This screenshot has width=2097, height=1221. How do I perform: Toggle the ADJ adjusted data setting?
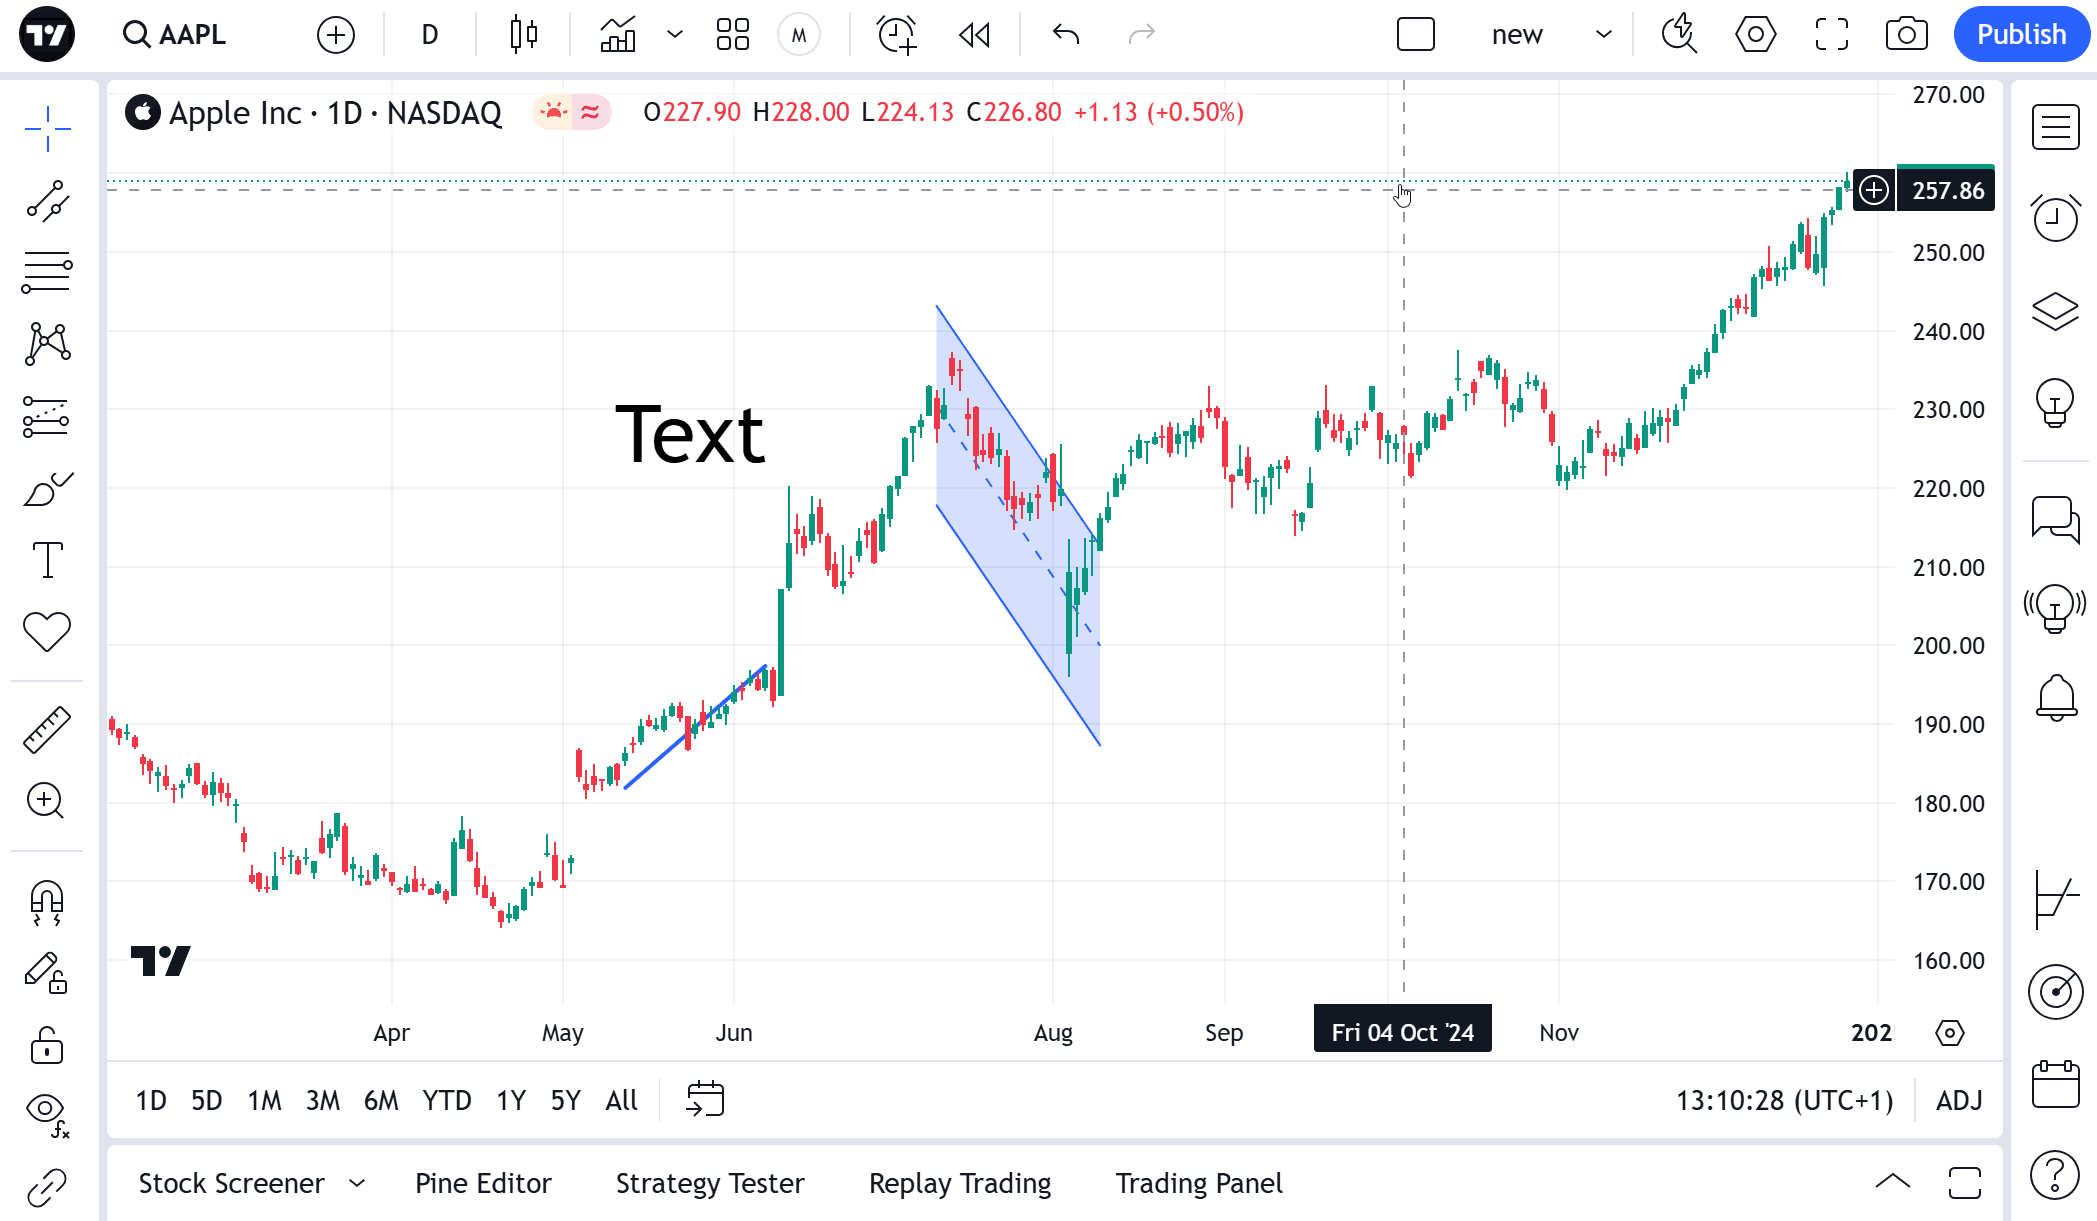[1959, 1101]
